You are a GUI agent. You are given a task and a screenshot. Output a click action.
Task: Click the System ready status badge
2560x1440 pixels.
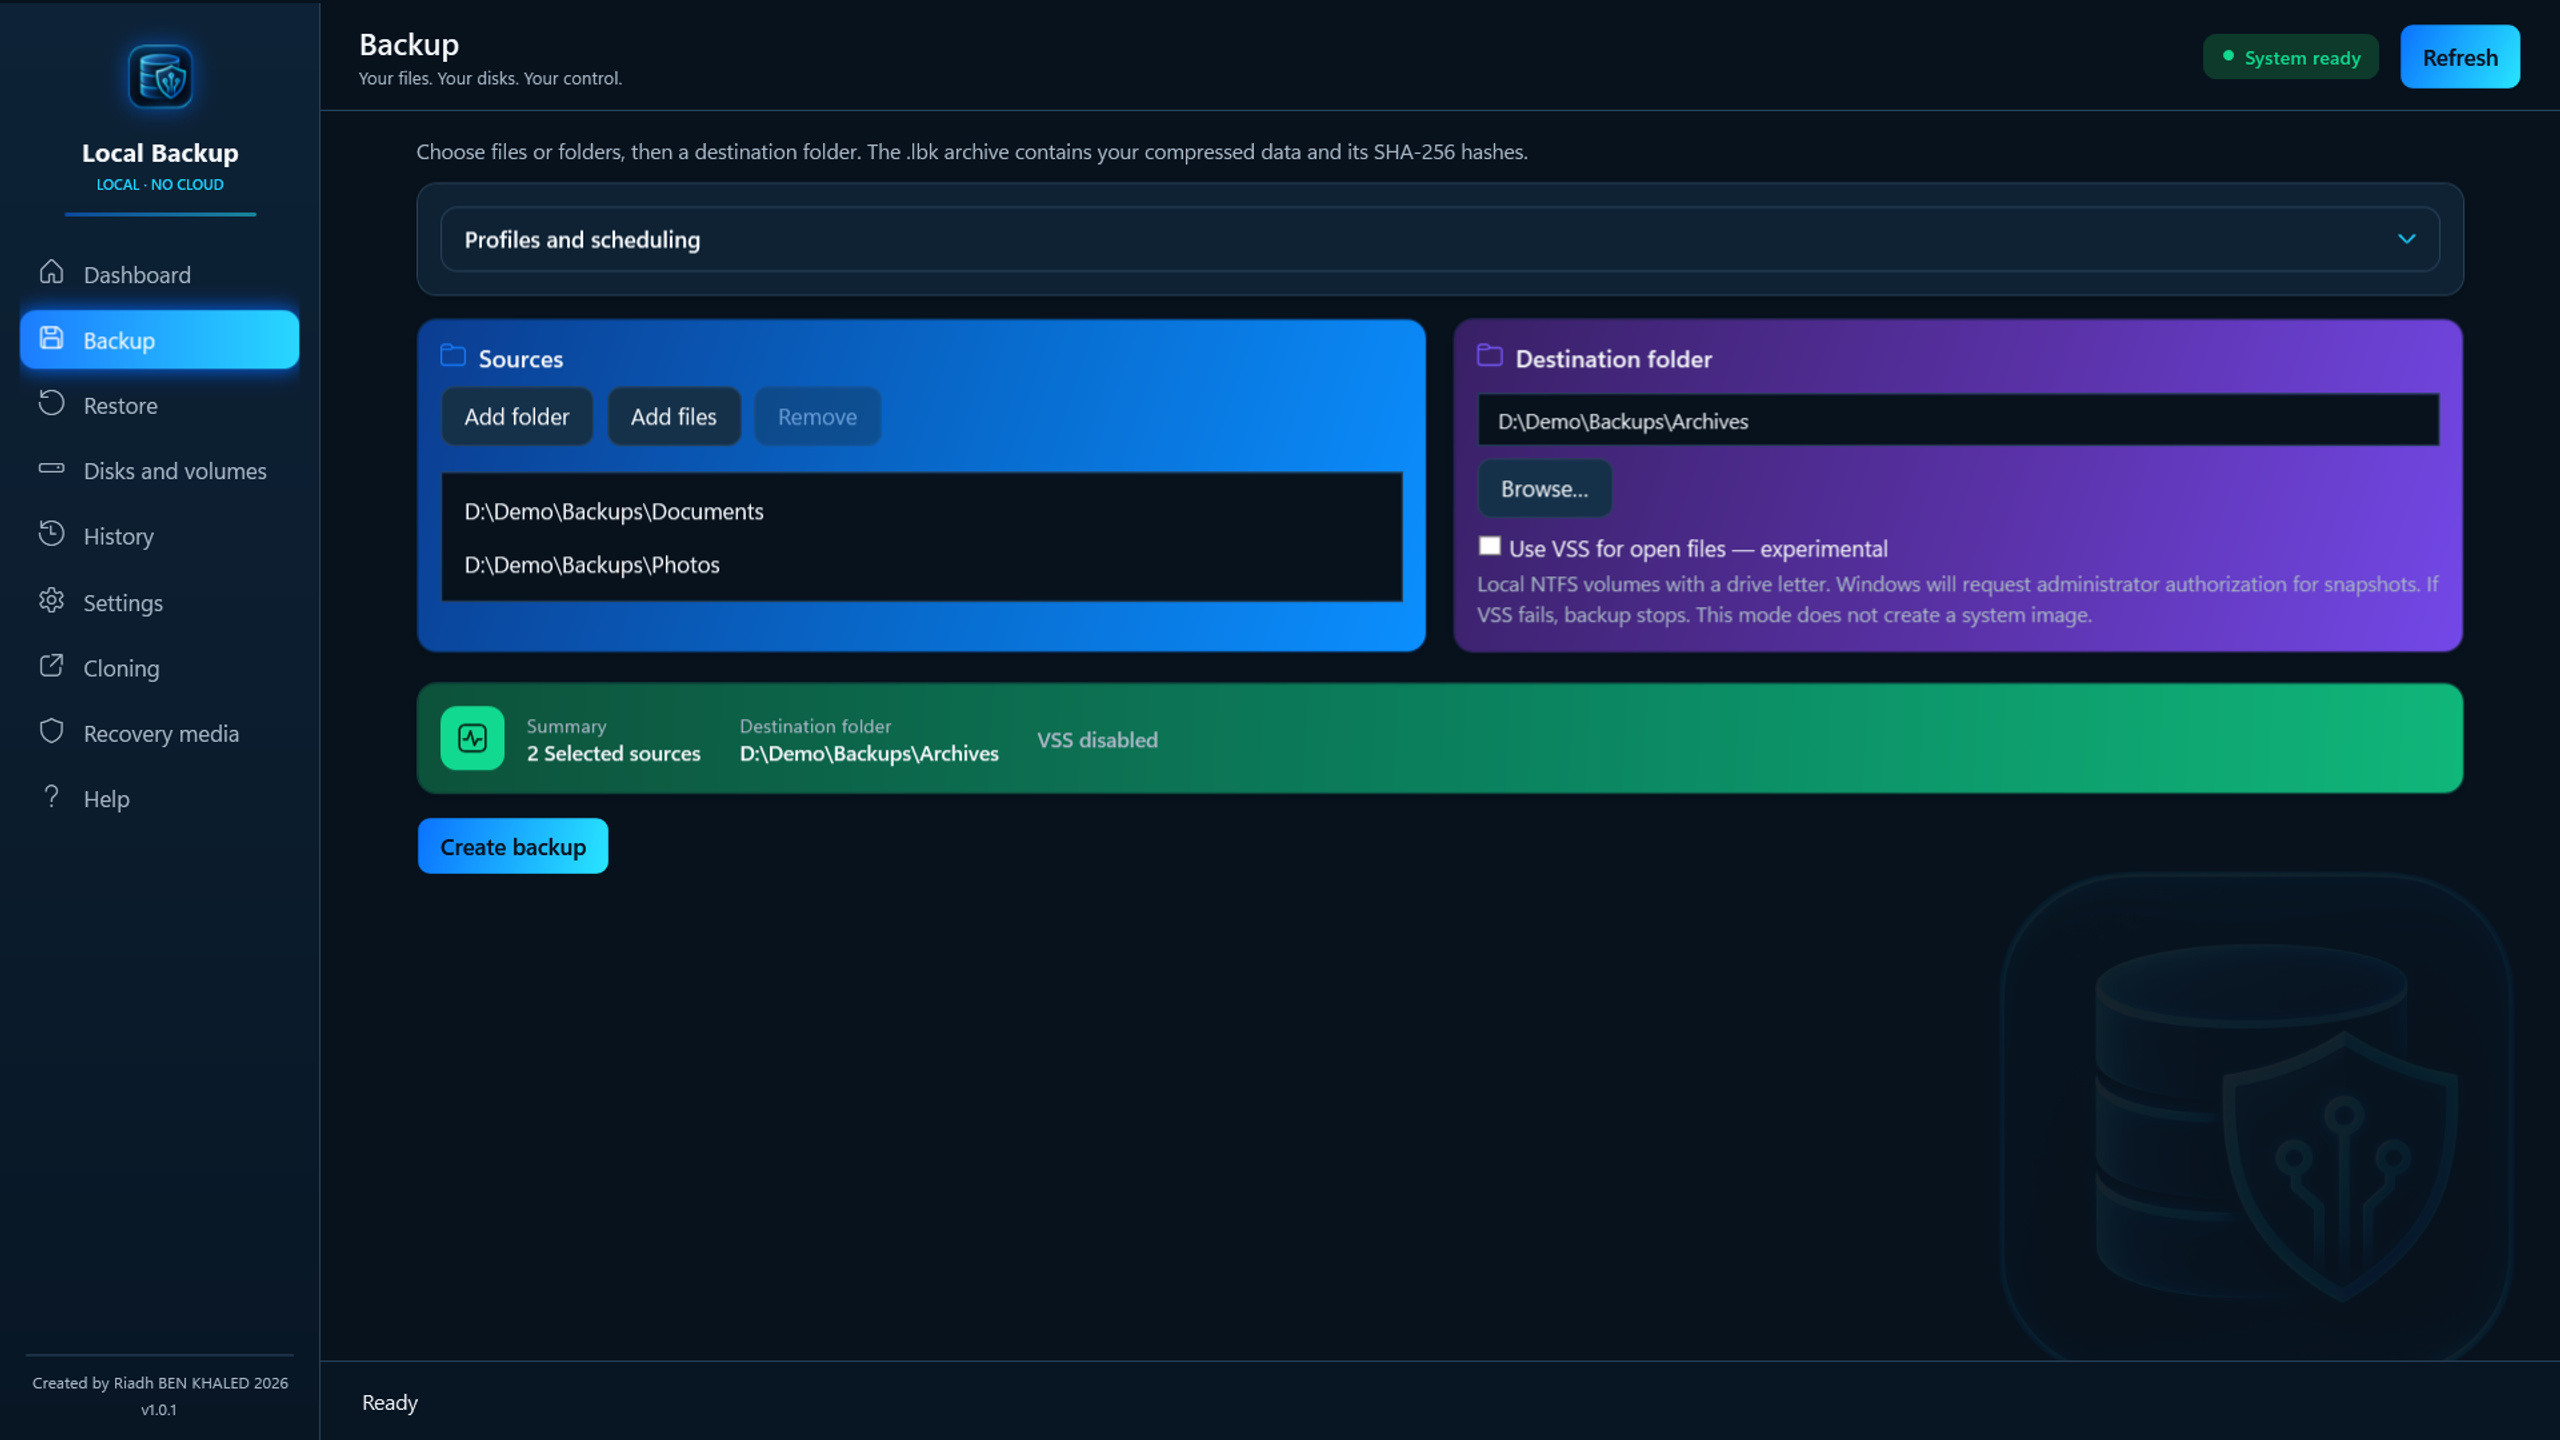pyautogui.click(x=2290, y=57)
